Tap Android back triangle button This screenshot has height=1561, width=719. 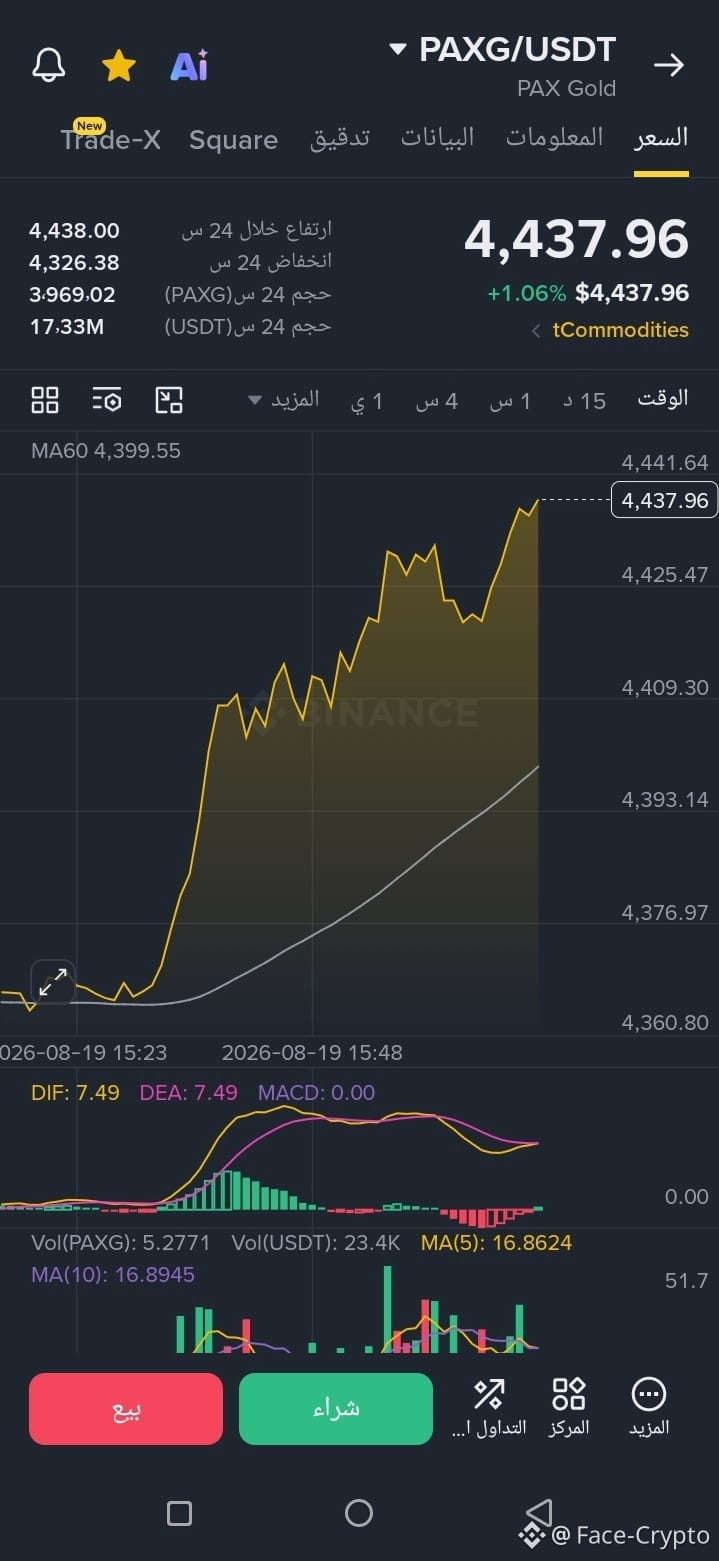tap(540, 1512)
